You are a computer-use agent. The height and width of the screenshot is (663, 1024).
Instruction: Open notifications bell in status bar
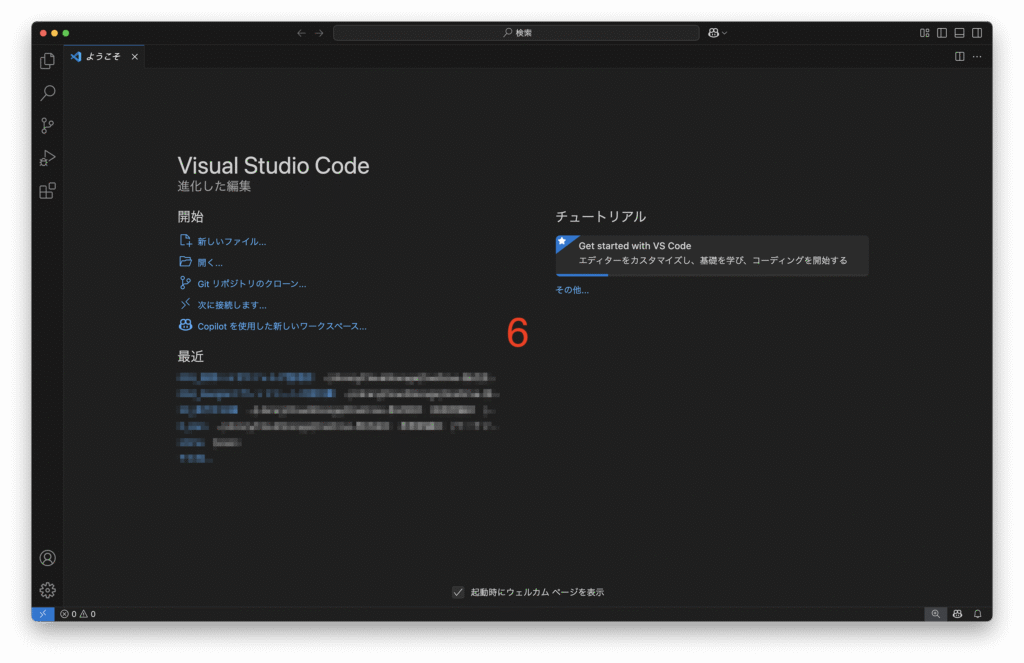click(978, 614)
